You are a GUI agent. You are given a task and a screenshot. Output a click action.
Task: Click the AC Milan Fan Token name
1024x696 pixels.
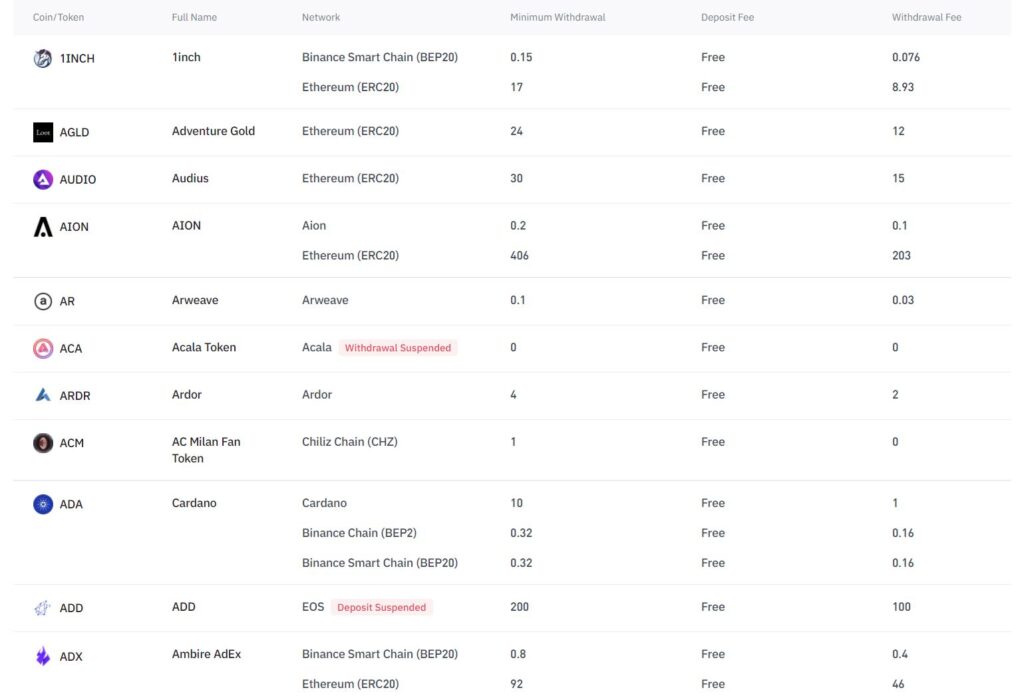coord(206,450)
